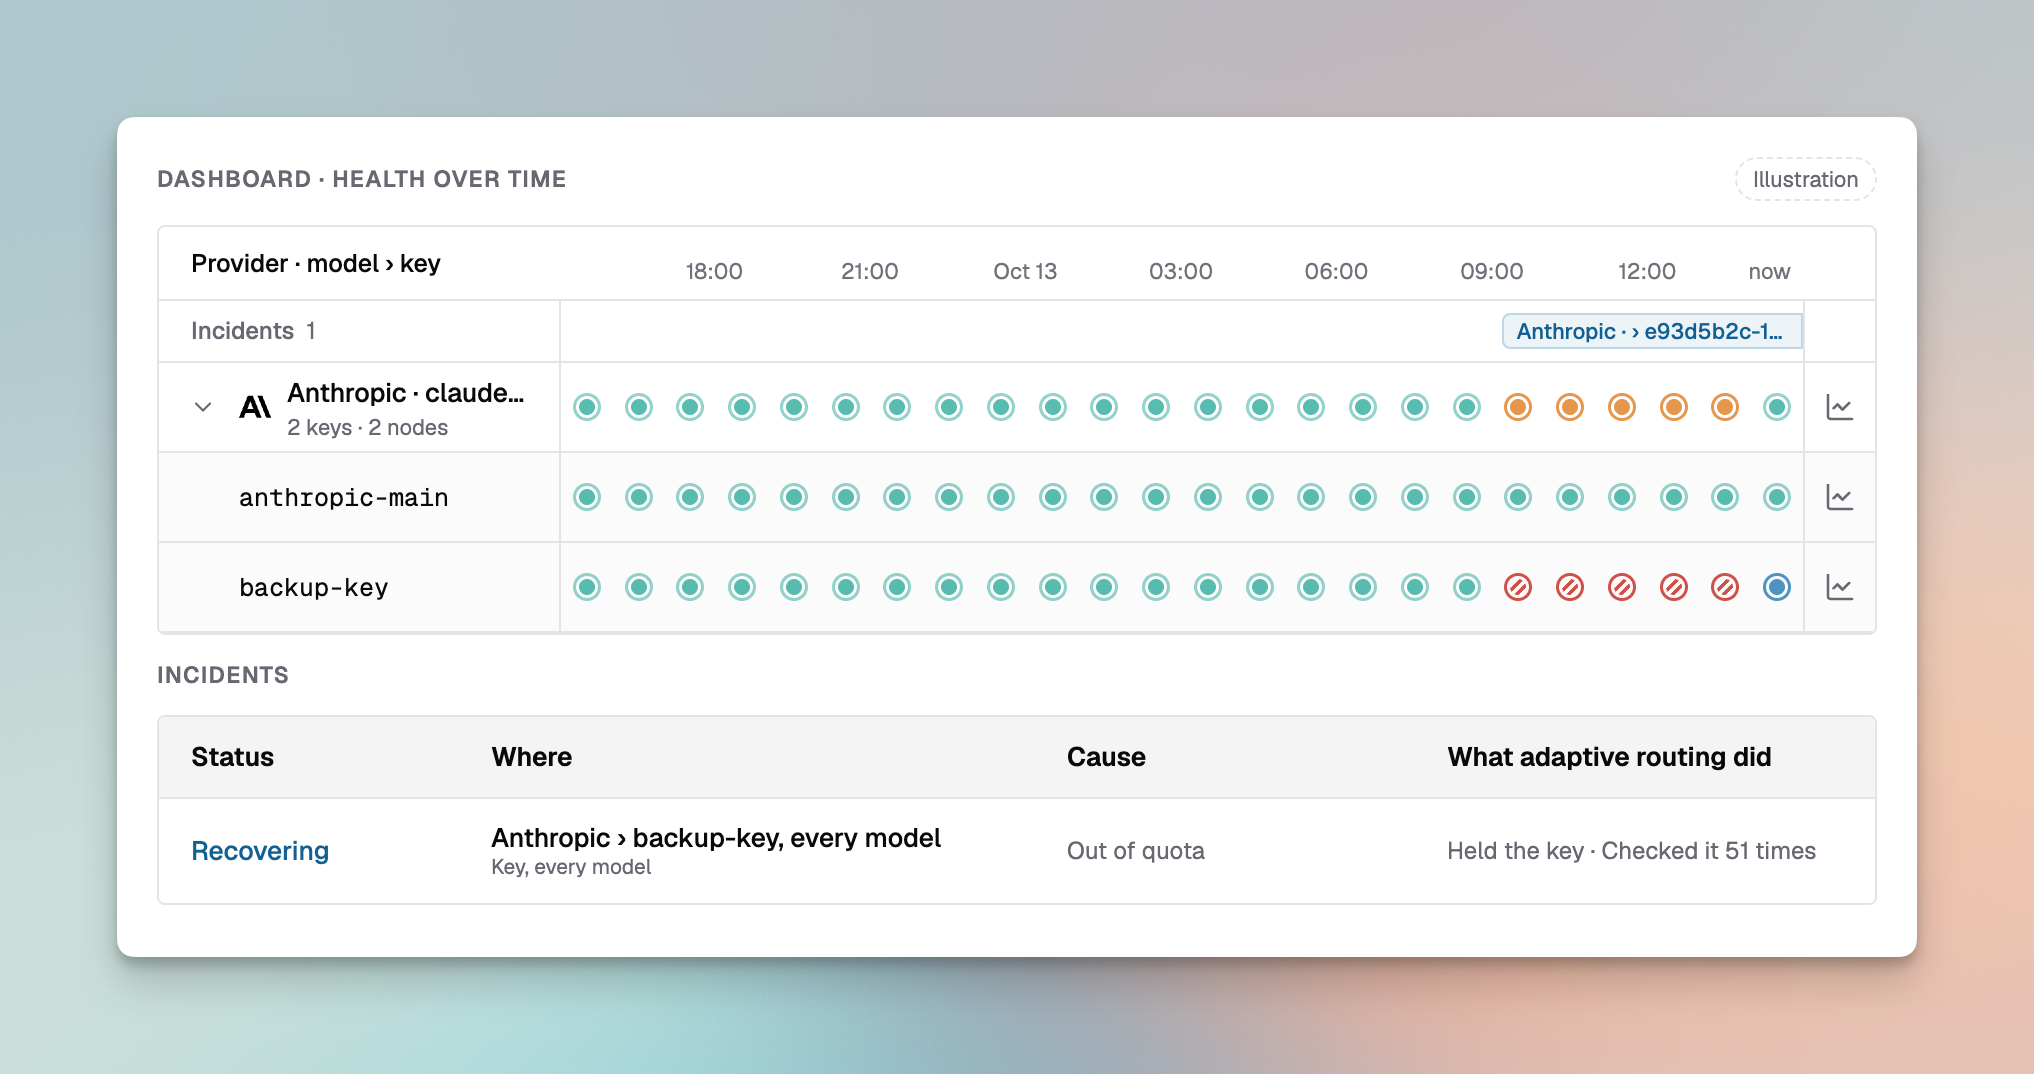
Task: Click the Recovering status link
Action: click(260, 851)
